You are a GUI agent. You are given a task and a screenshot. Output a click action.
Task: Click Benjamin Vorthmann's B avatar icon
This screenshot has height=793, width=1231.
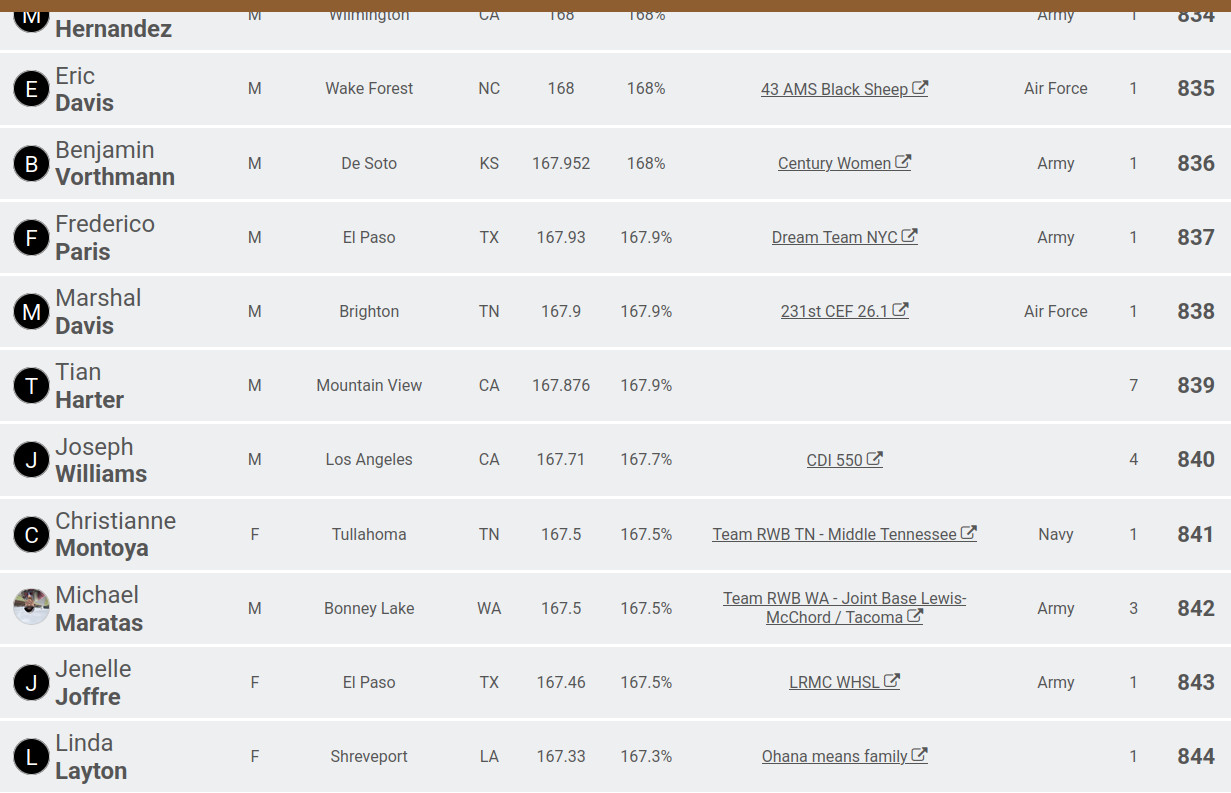pos(31,164)
